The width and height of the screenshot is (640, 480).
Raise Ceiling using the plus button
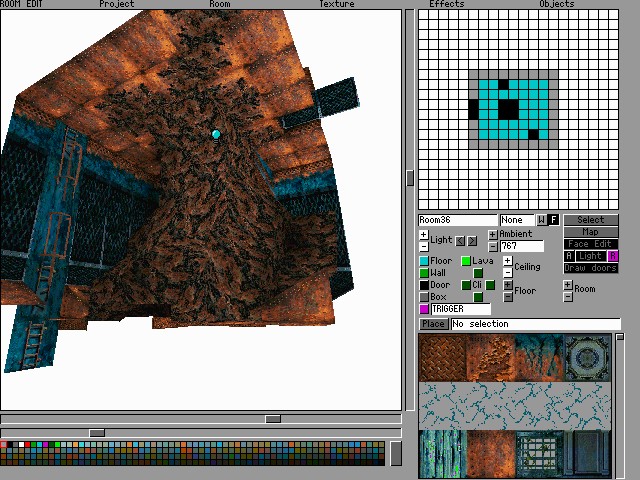click(507, 260)
